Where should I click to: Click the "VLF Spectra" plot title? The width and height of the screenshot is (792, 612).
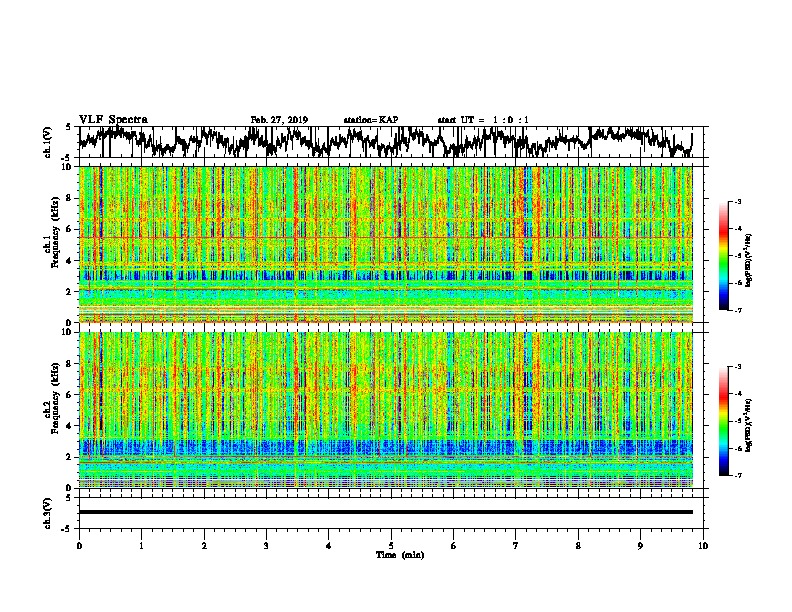pos(113,119)
